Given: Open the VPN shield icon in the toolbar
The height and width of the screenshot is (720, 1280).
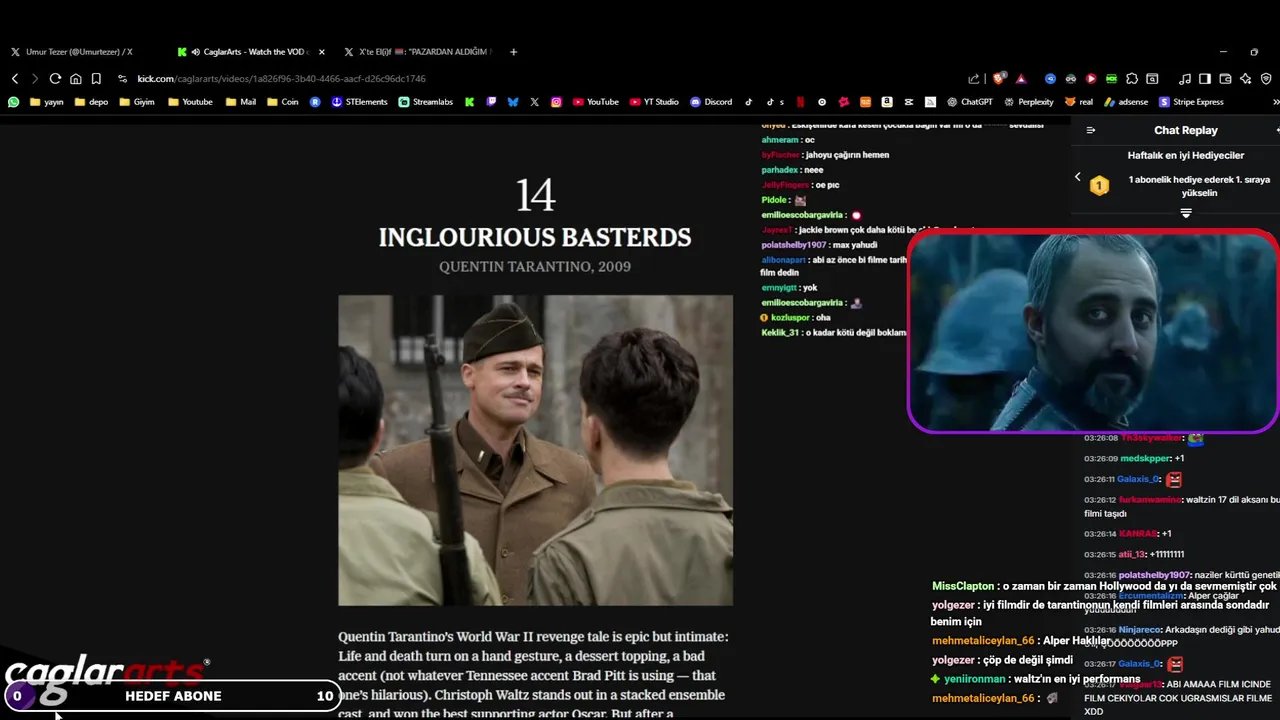Looking at the screenshot, I should [x=1266, y=79].
